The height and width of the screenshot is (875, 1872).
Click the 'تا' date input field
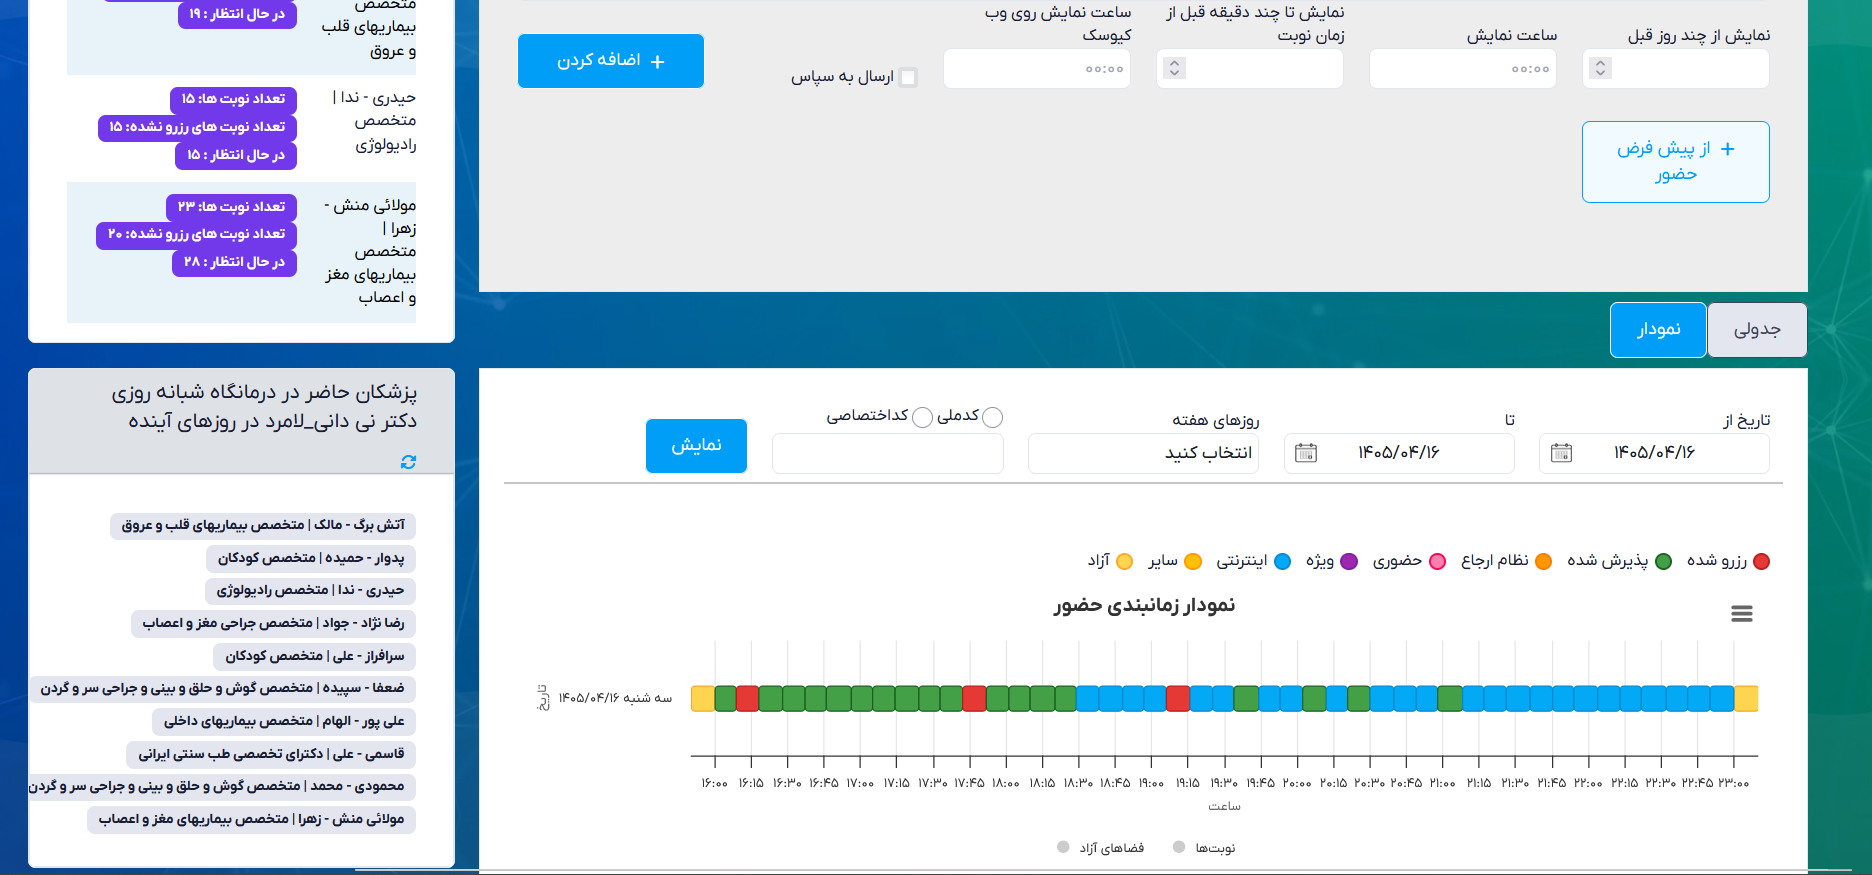[1399, 453]
